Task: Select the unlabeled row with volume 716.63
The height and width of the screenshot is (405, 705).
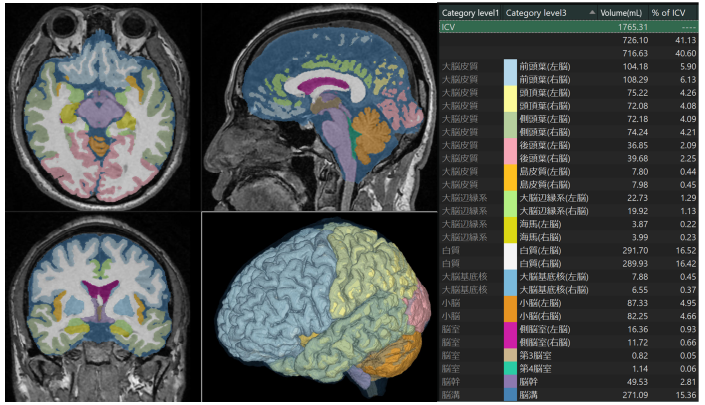Action: click(x=569, y=53)
